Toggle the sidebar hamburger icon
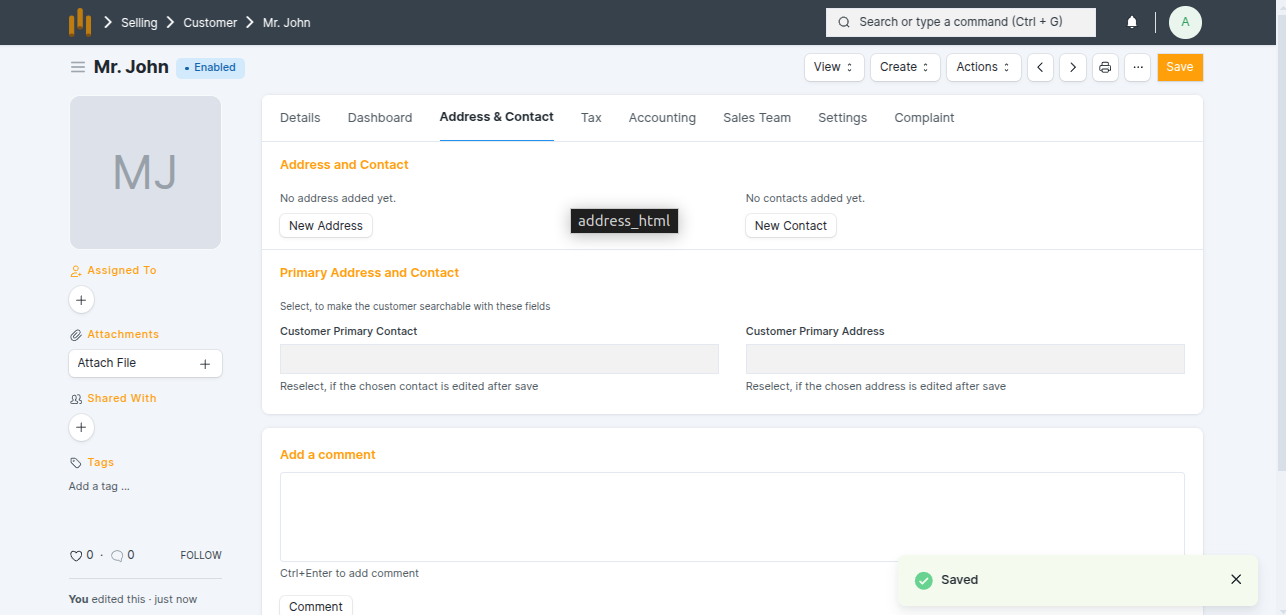The image size is (1286, 615). click(77, 67)
